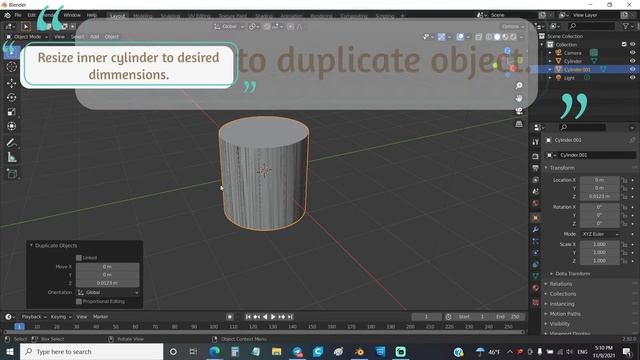Enable Proportional Editing checkbox
This screenshot has width=640, height=360.
(79, 301)
